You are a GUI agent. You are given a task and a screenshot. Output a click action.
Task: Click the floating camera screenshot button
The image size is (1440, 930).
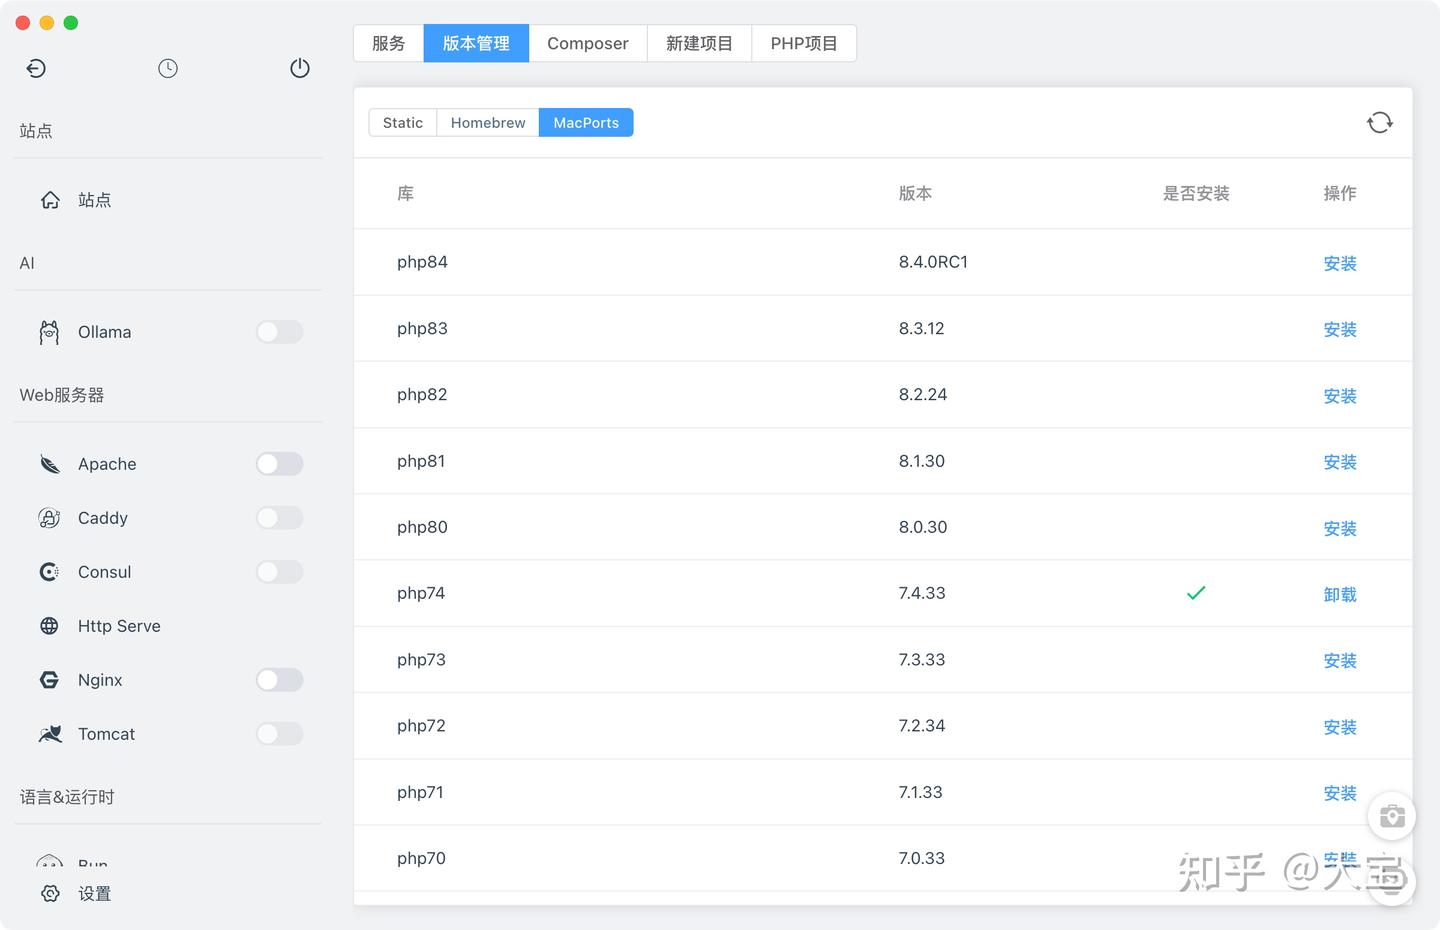coord(1391,816)
